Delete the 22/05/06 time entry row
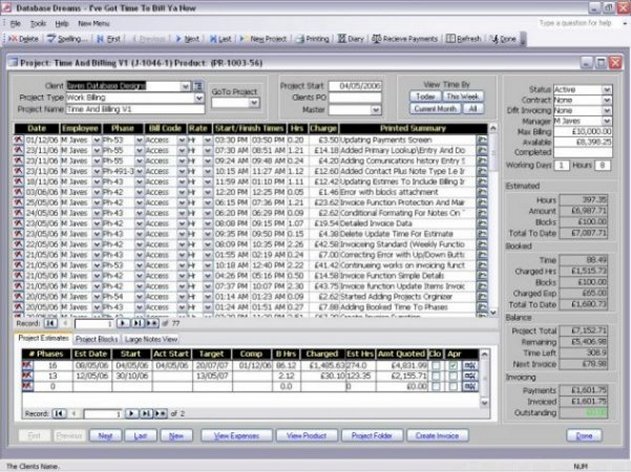 (x=19, y=244)
